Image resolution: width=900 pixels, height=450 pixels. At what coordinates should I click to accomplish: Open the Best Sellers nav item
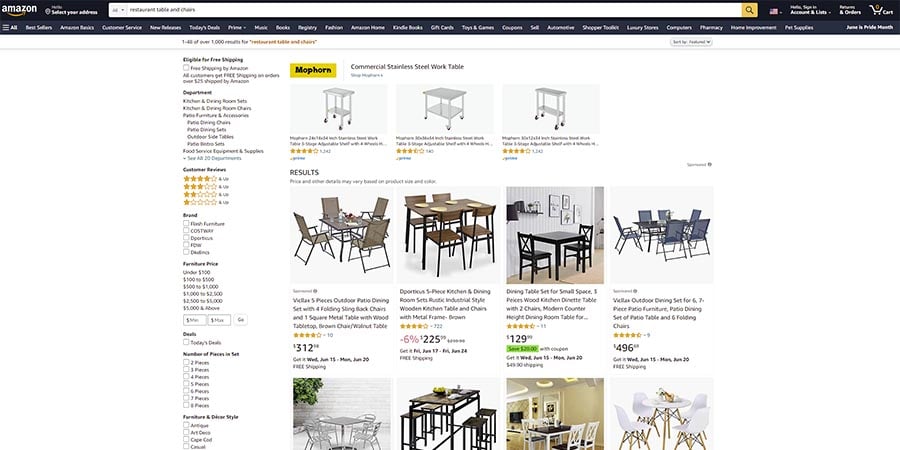click(38, 27)
